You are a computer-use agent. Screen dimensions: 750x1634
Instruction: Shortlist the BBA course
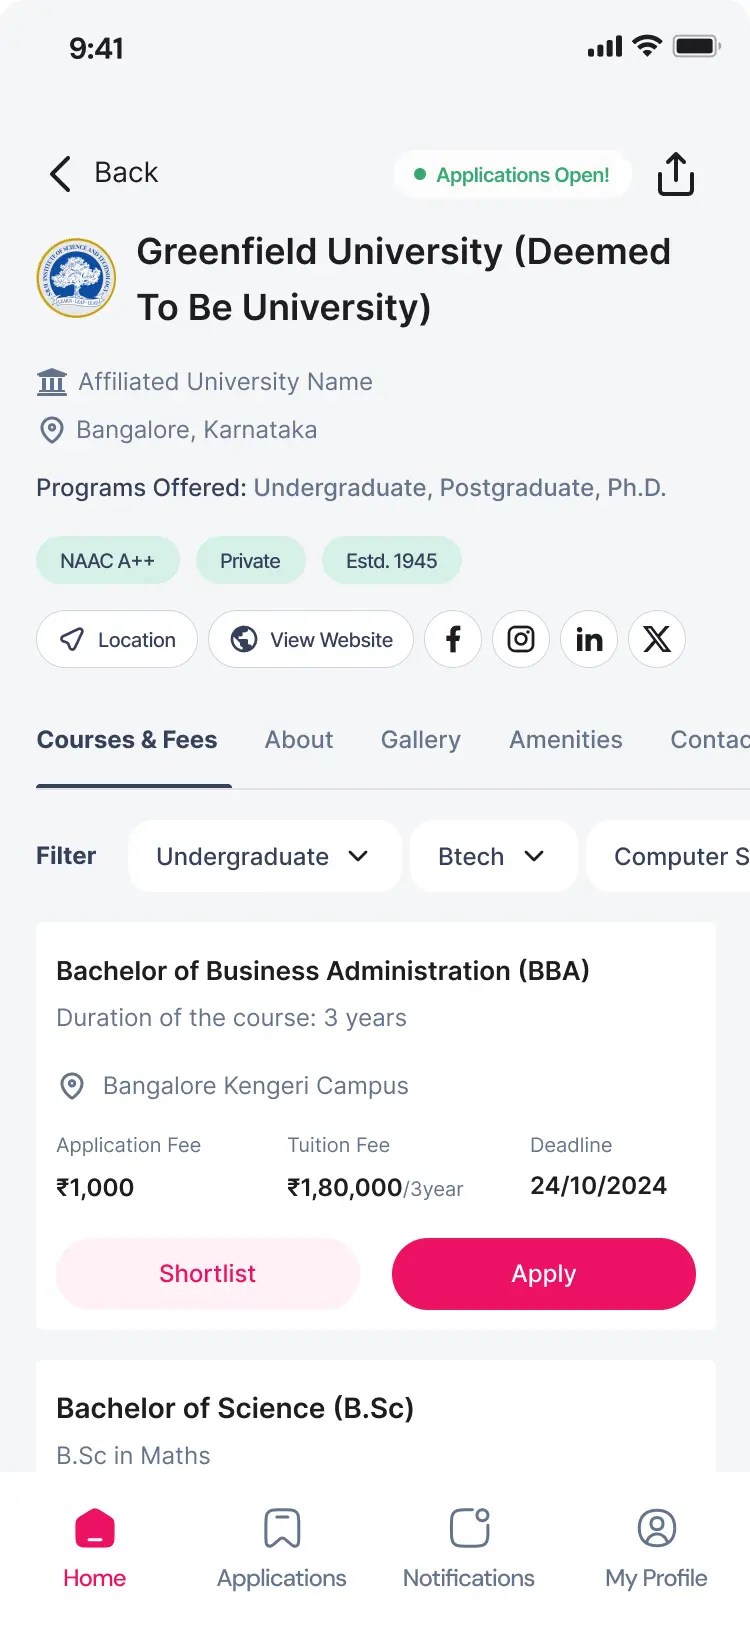[208, 1273]
